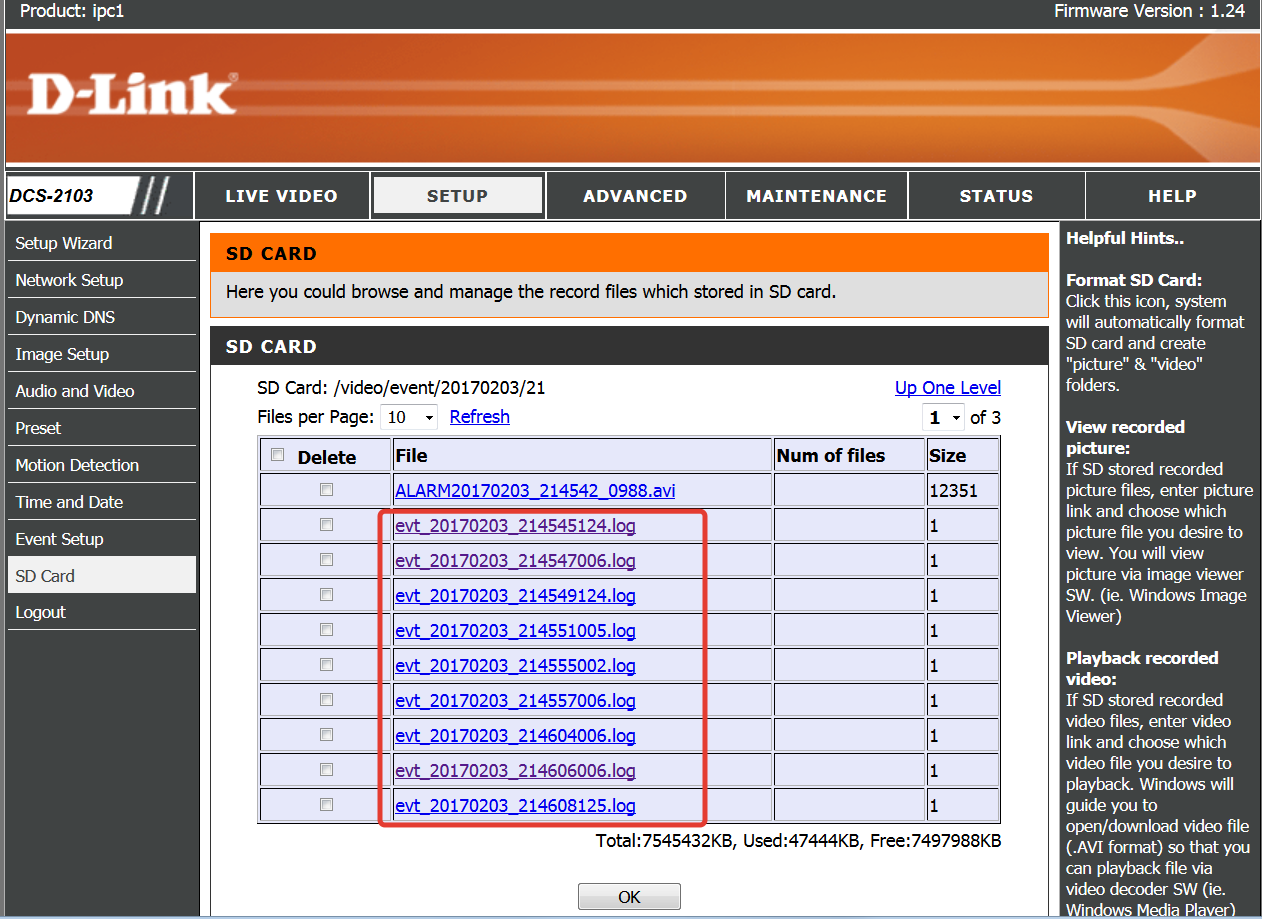Open the Files per Page dropdown
This screenshot has width=1262, height=919.
point(409,417)
